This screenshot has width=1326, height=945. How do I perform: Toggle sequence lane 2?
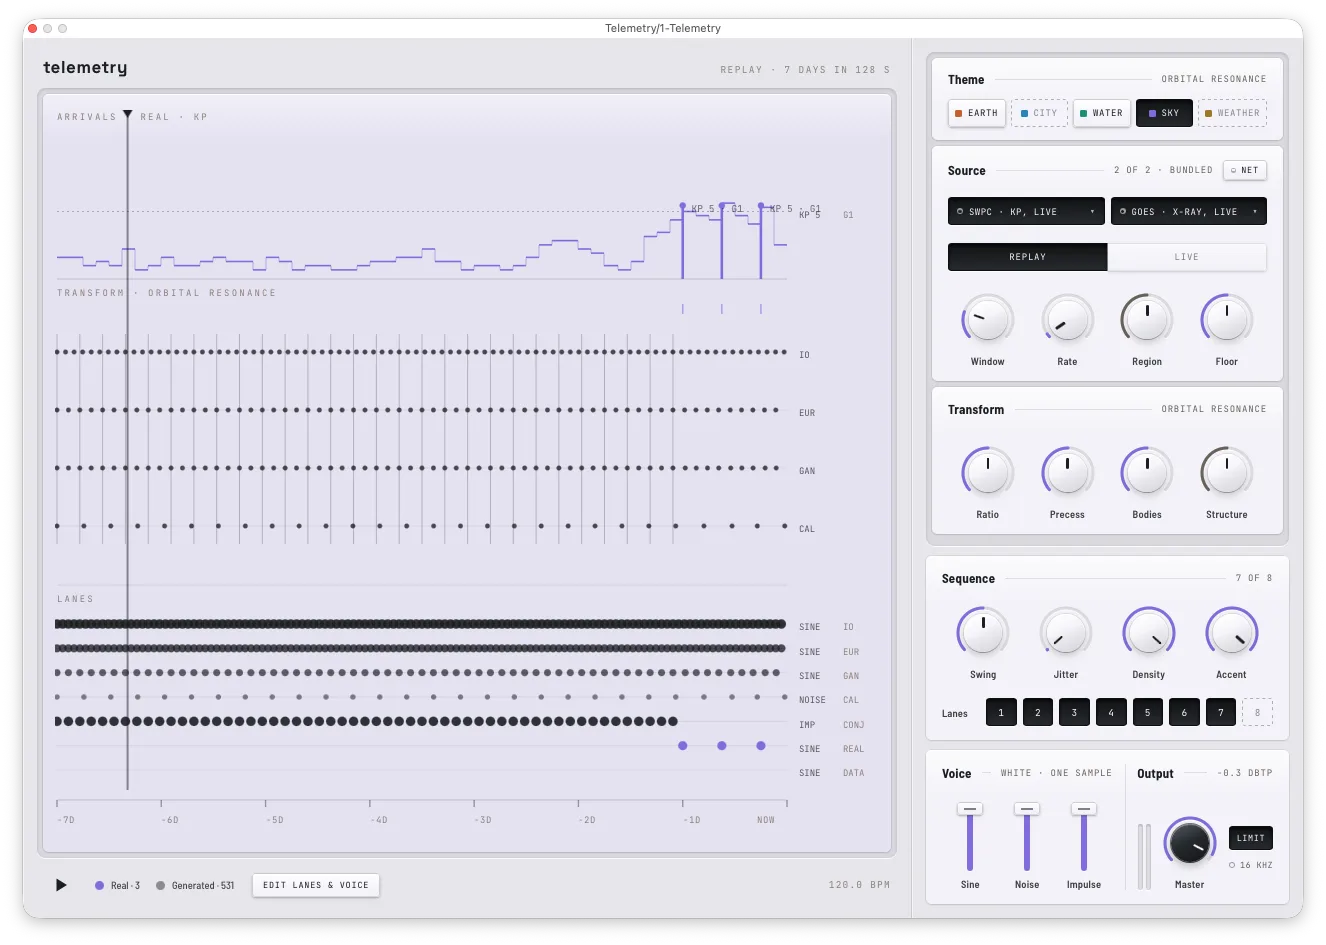point(1038,712)
